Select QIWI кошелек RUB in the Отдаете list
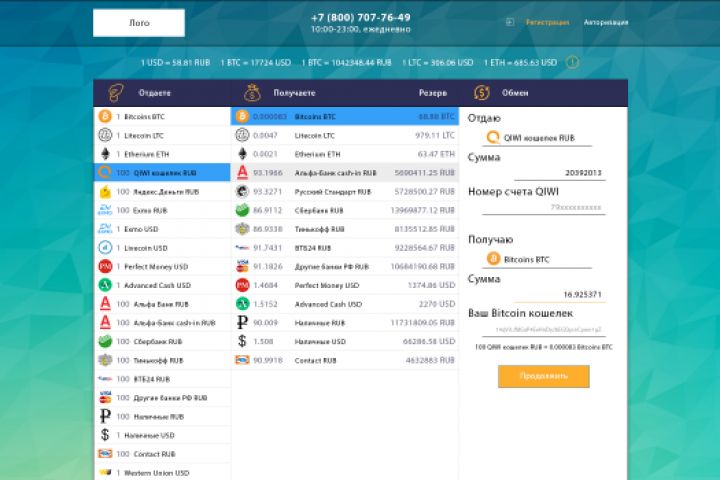 162,173
